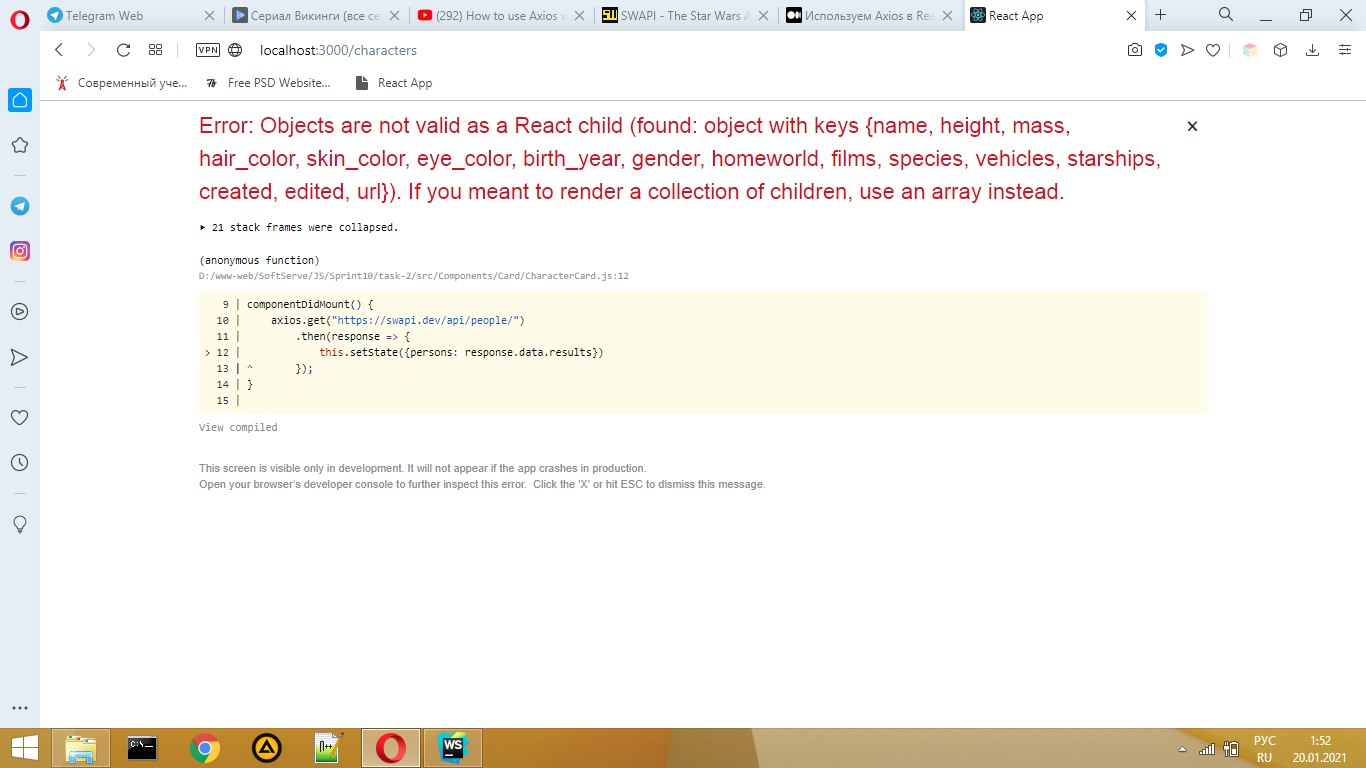Image resolution: width=1366 pixels, height=768 pixels.
Task: Open sidebar Home icon
Action: (19, 99)
